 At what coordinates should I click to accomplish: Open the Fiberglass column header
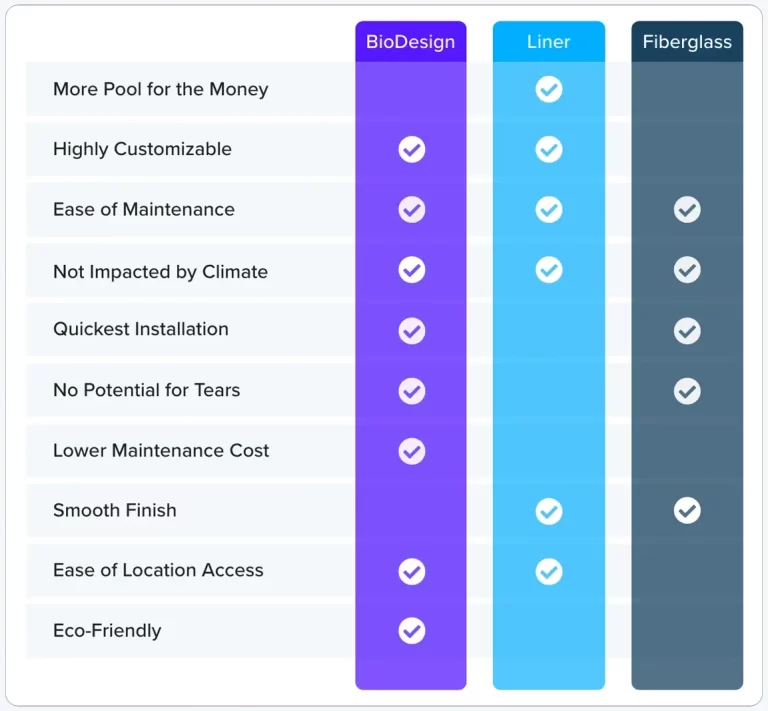[687, 42]
